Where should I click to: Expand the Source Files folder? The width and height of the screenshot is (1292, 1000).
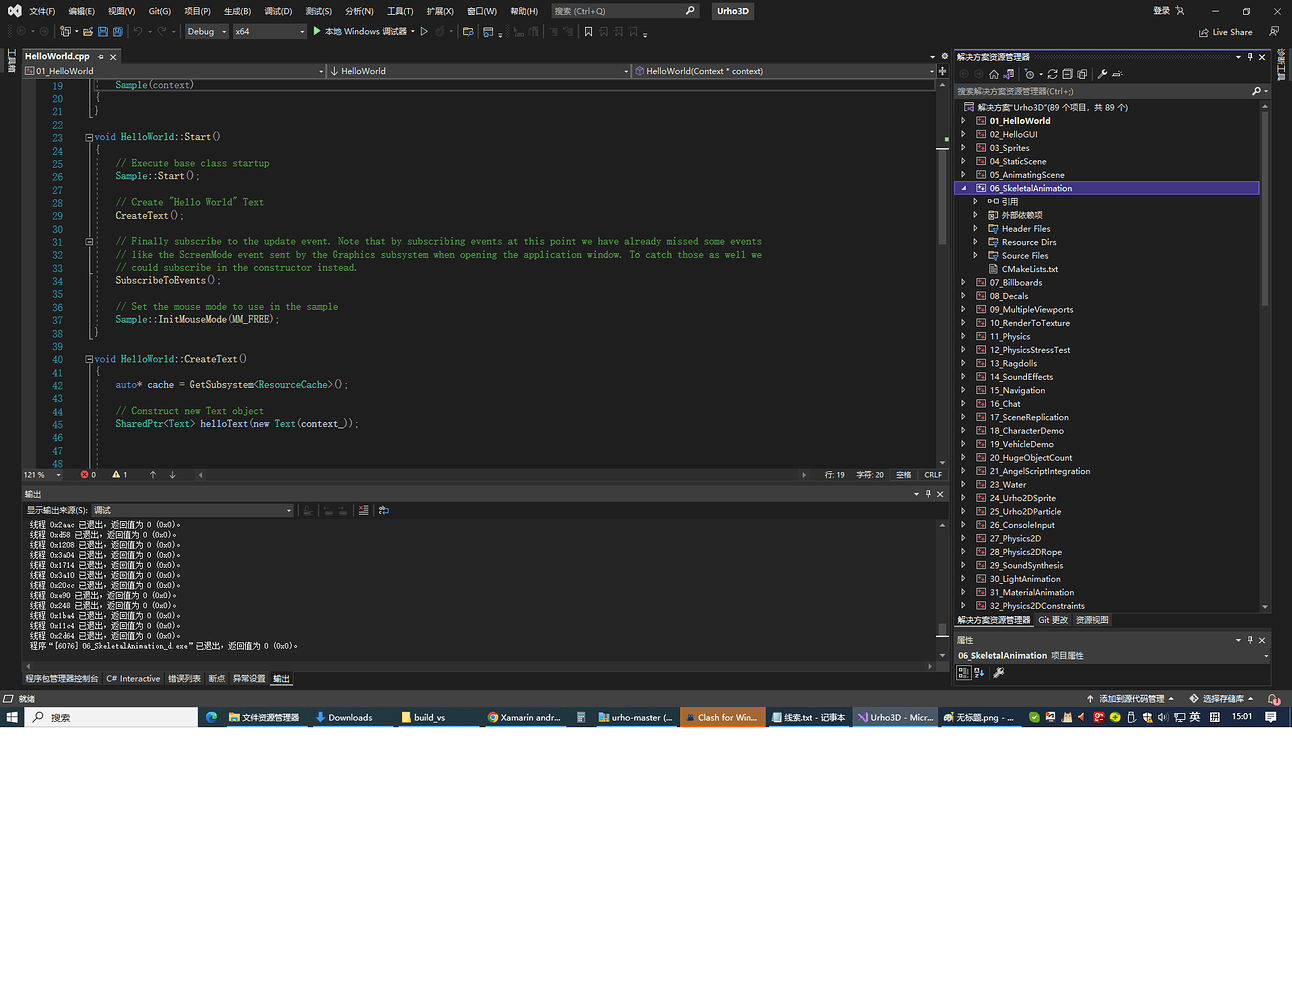pos(976,255)
